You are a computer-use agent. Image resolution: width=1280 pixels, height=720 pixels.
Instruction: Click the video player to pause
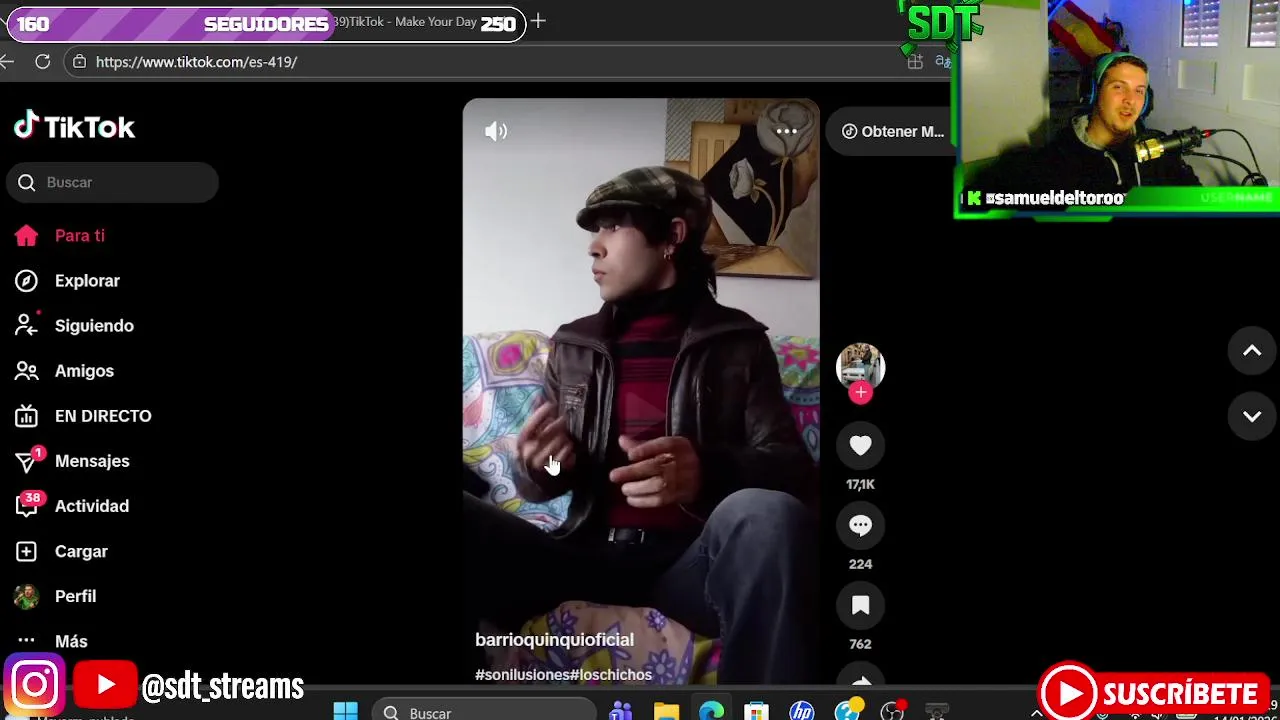(x=641, y=391)
